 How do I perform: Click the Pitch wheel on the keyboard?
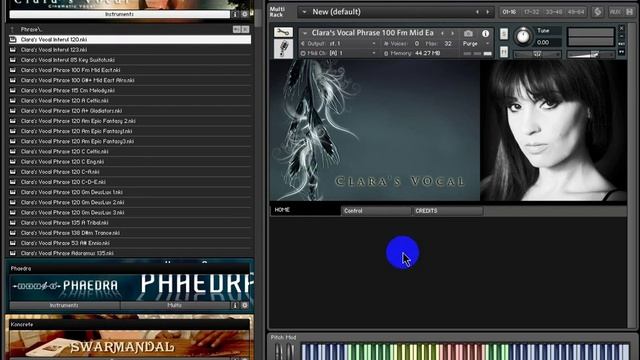point(278,351)
